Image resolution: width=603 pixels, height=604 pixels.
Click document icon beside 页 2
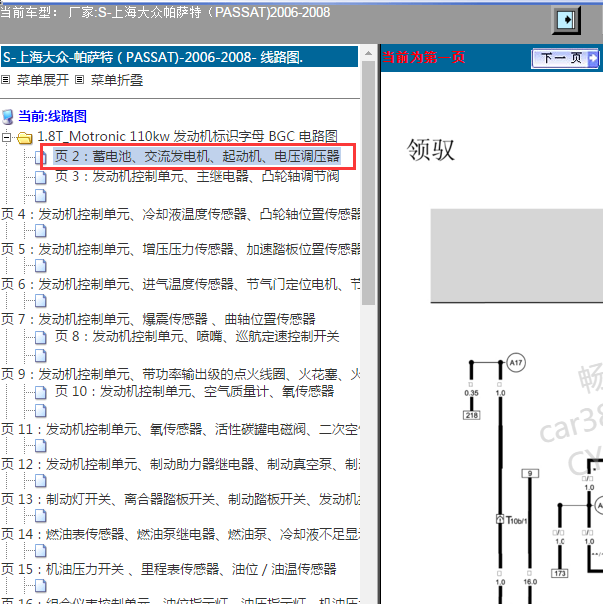tap(40, 157)
